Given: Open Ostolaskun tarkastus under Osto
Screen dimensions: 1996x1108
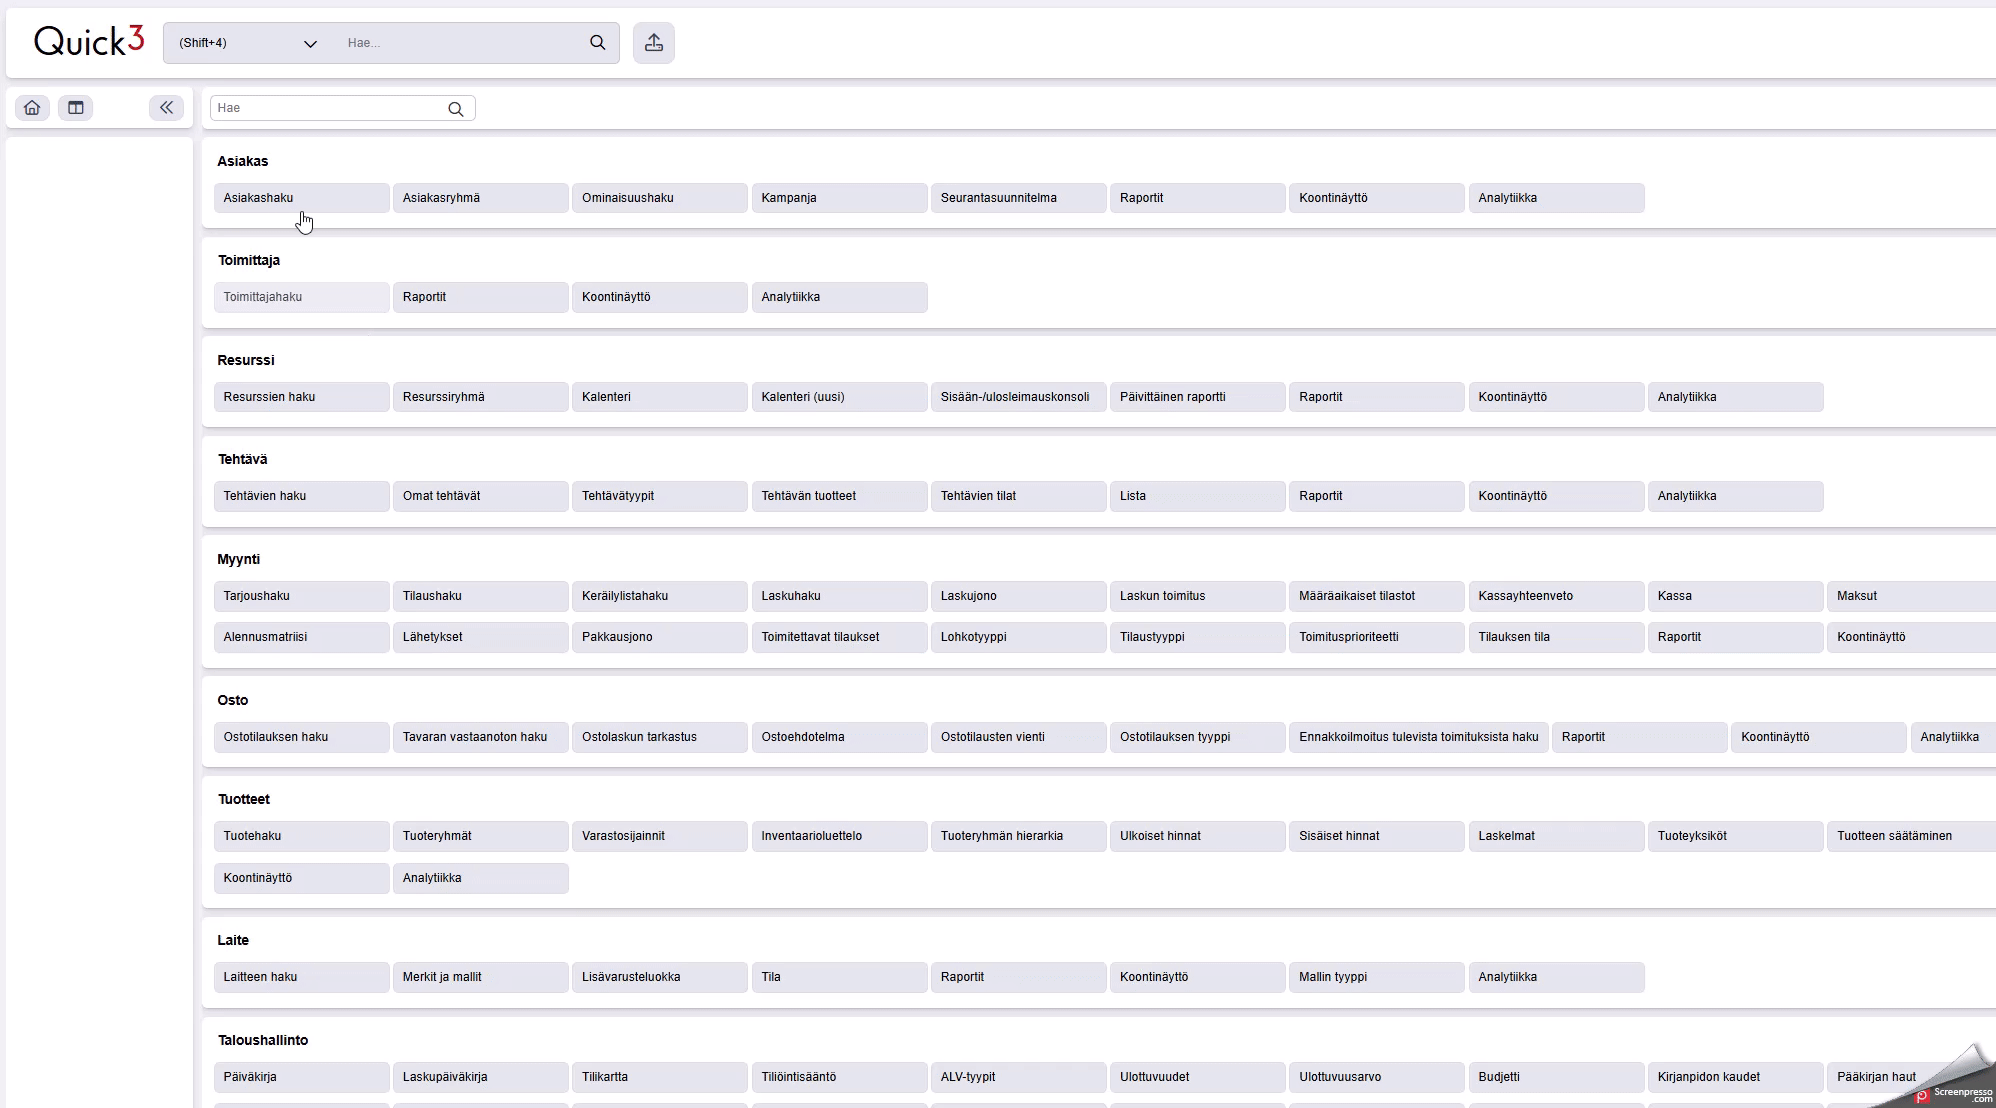Looking at the screenshot, I should click(659, 737).
